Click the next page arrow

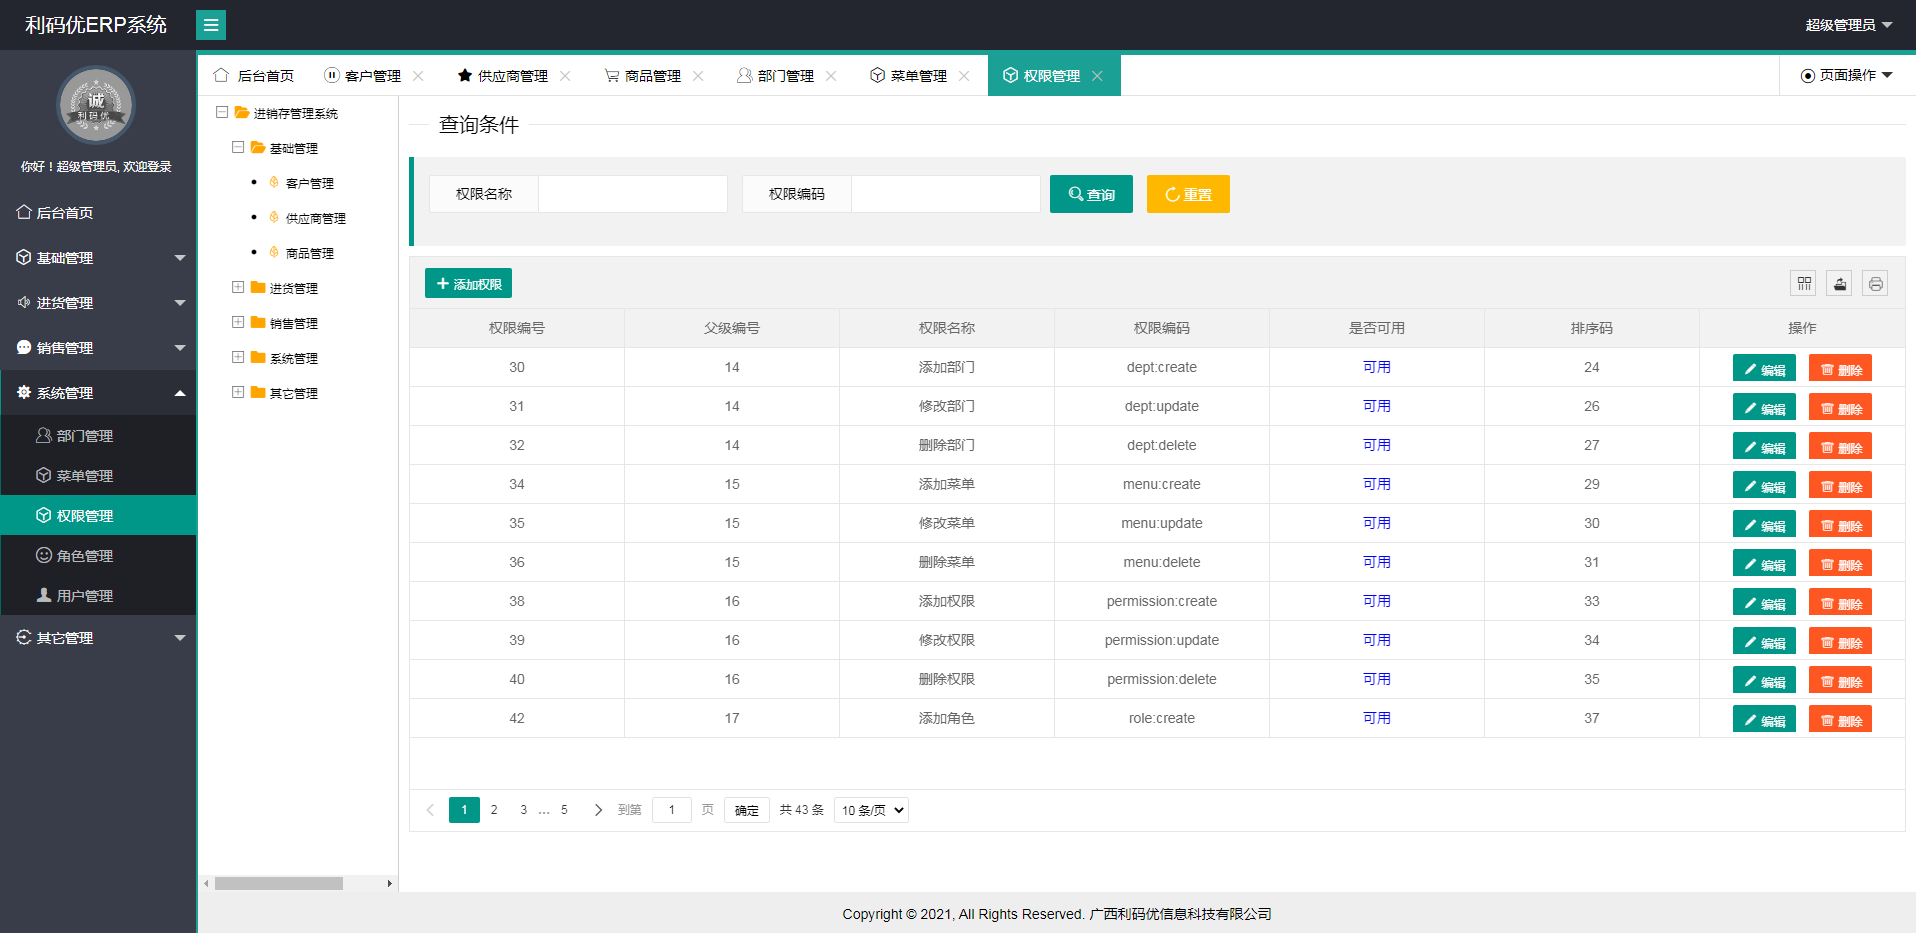598,810
